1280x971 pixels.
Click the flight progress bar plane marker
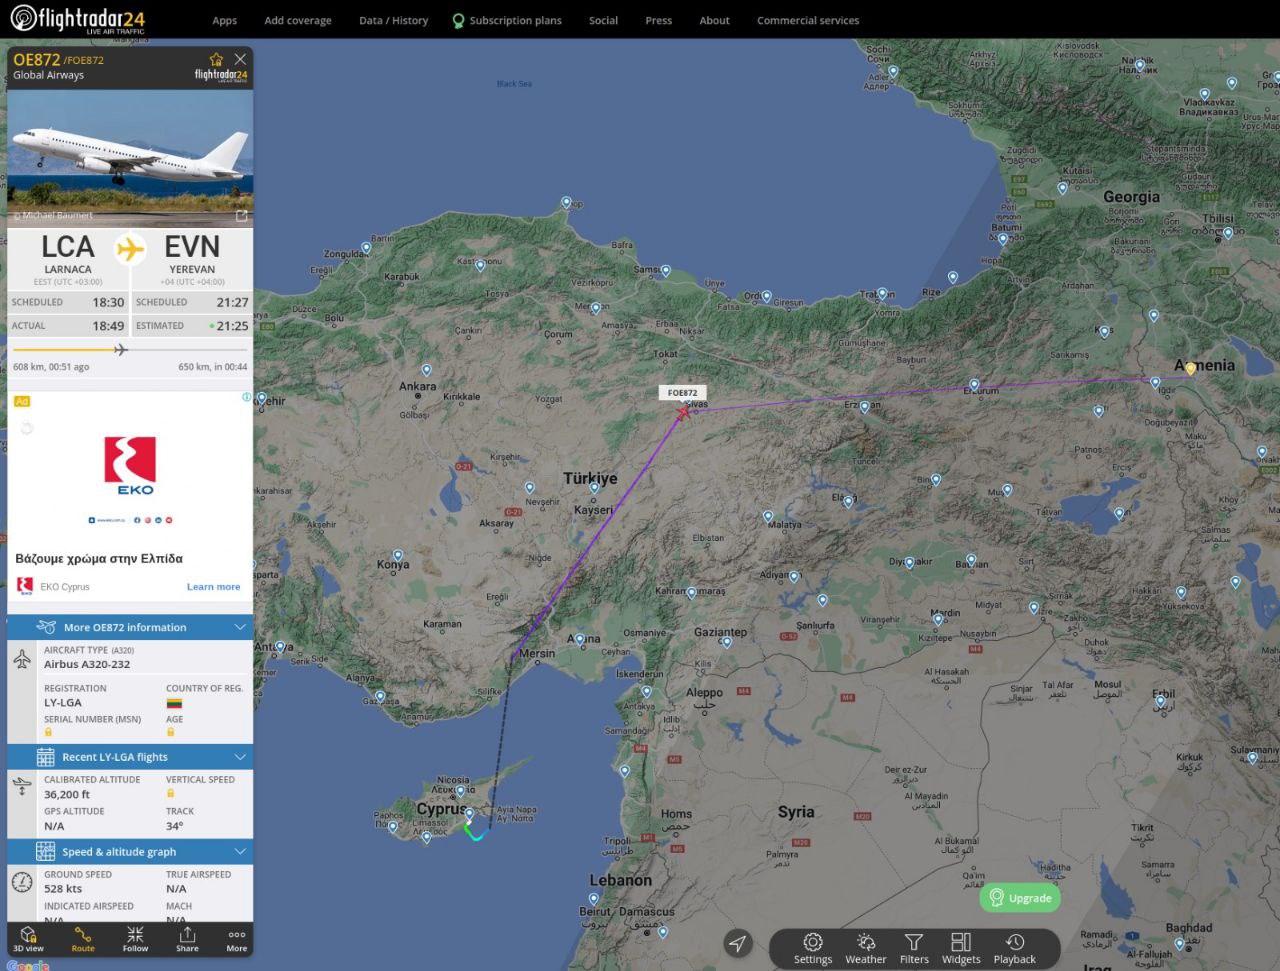(121, 349)
